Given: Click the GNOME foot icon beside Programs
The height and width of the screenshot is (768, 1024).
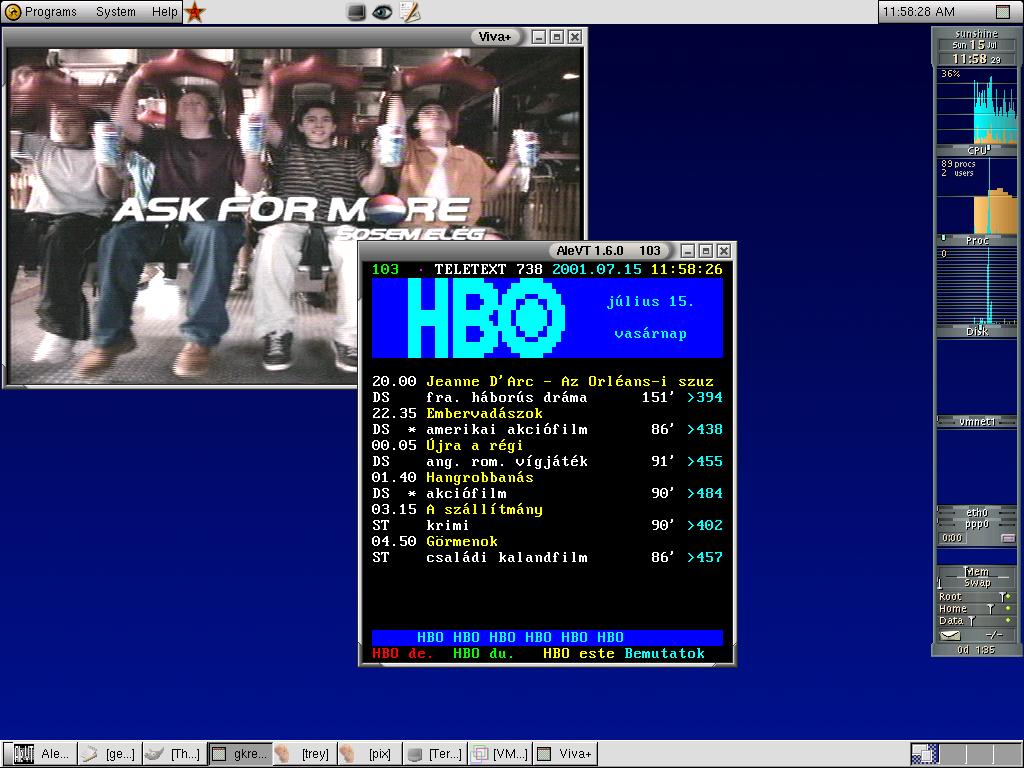Looking at the screenshot, I should tap(13, 12).
